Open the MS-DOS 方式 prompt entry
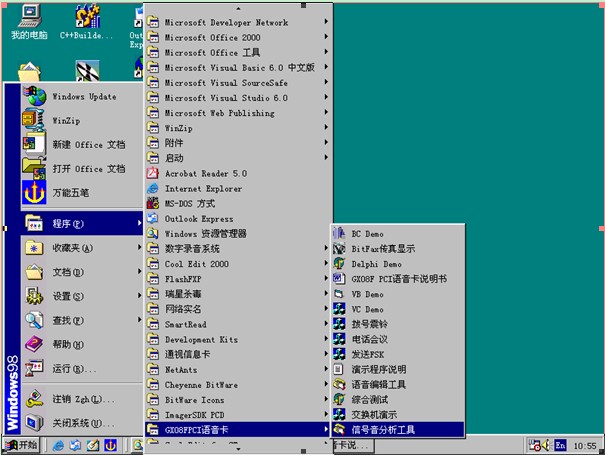This screenshot has height=455, width=605. coord(189,203)
